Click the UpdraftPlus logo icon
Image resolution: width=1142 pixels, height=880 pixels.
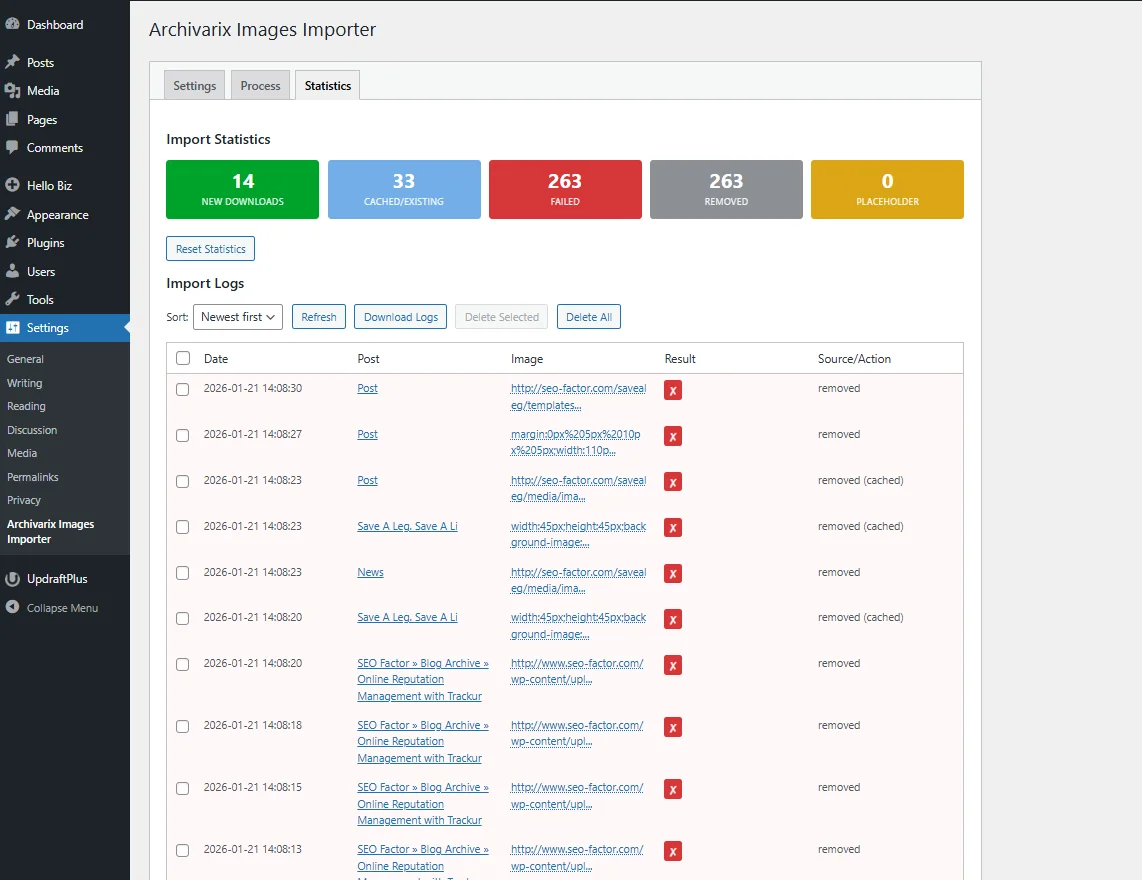coord(12,579)
